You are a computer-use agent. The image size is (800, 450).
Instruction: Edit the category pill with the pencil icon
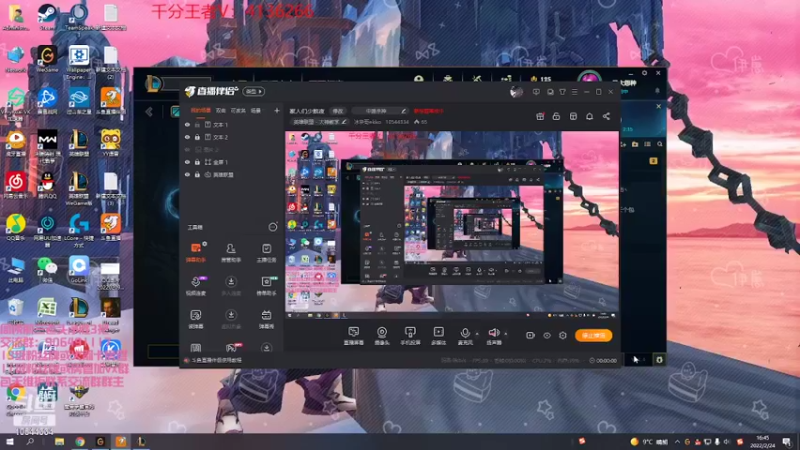(320, 122)
